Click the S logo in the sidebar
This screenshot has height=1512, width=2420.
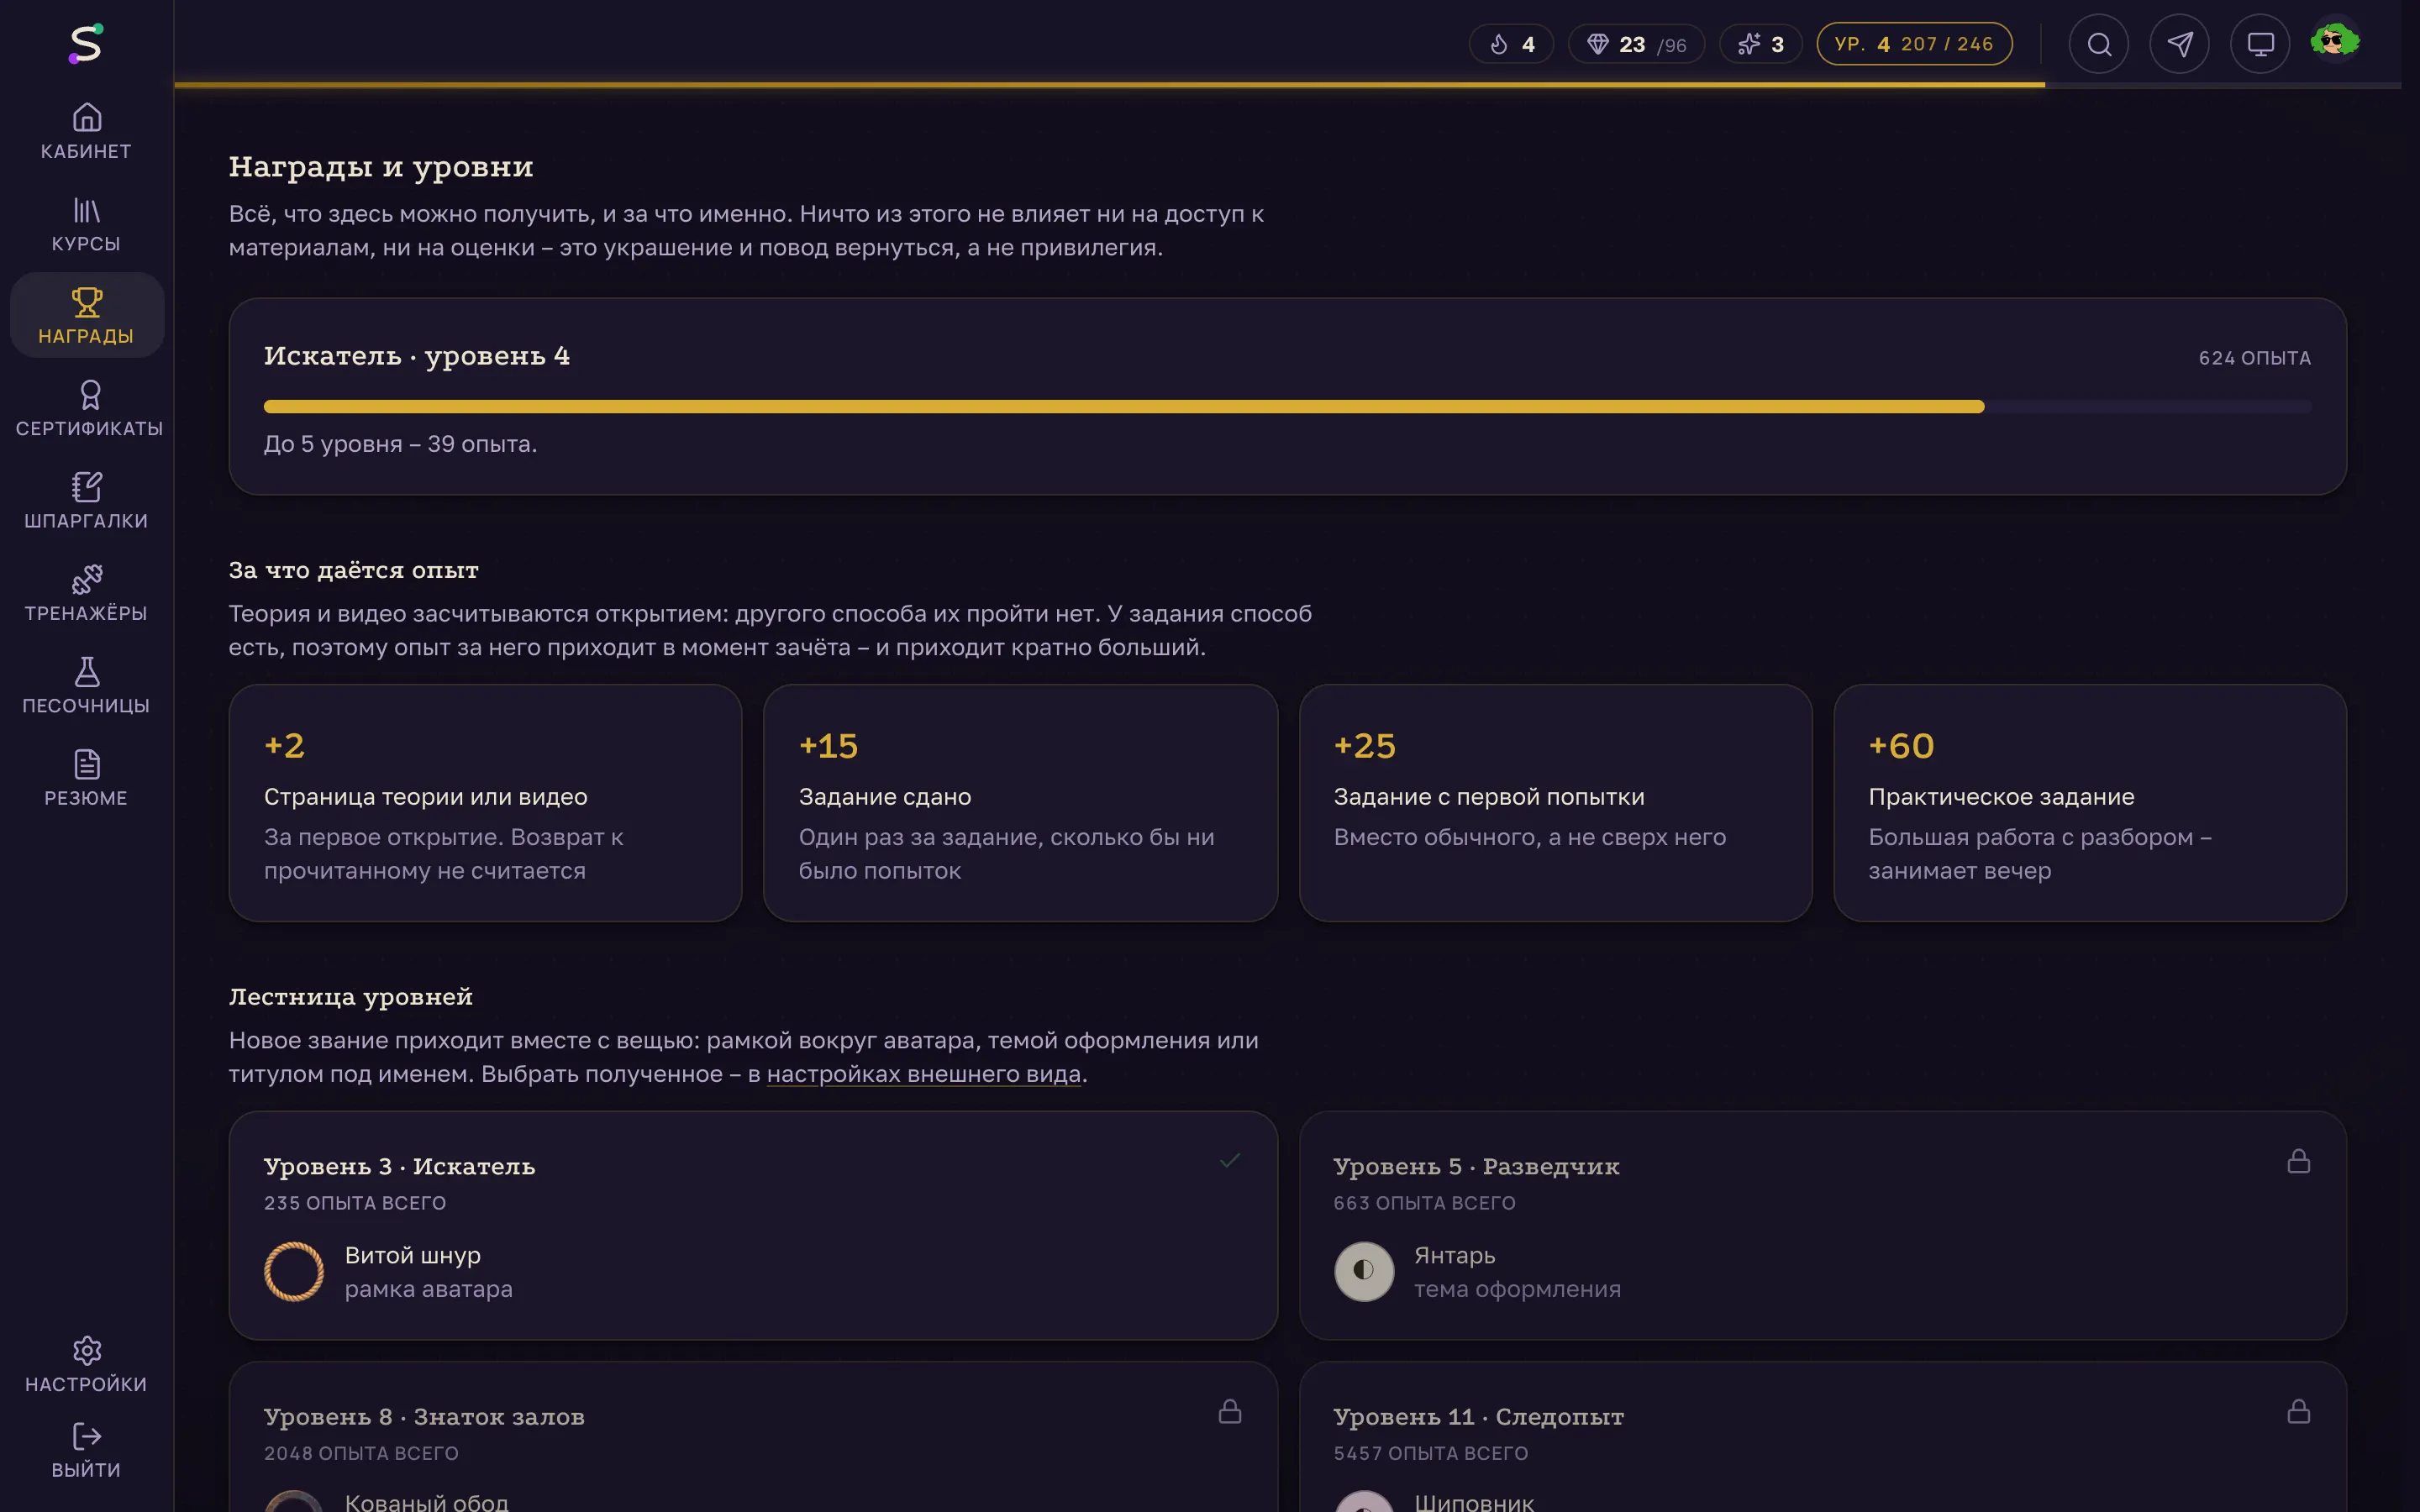[x=86, y=44]
